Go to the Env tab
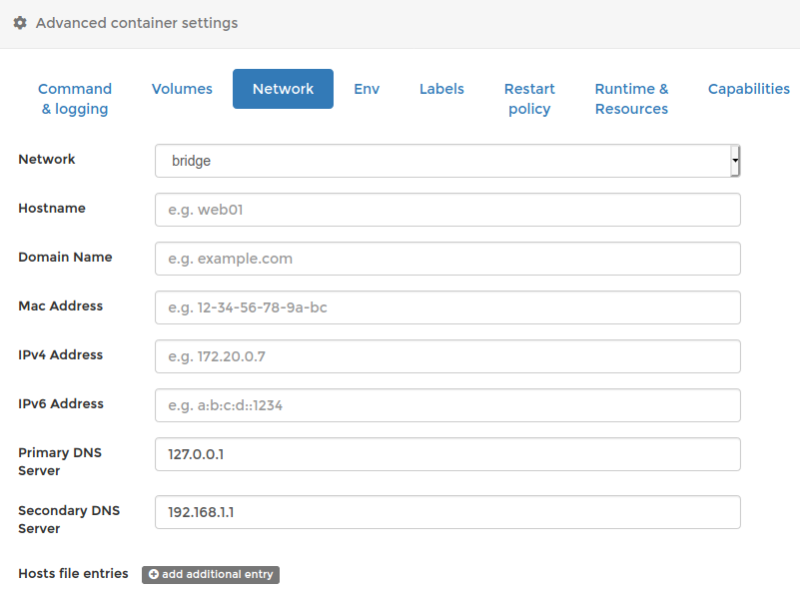This screenshot has width=800, height=594. [x=367, y=89]
